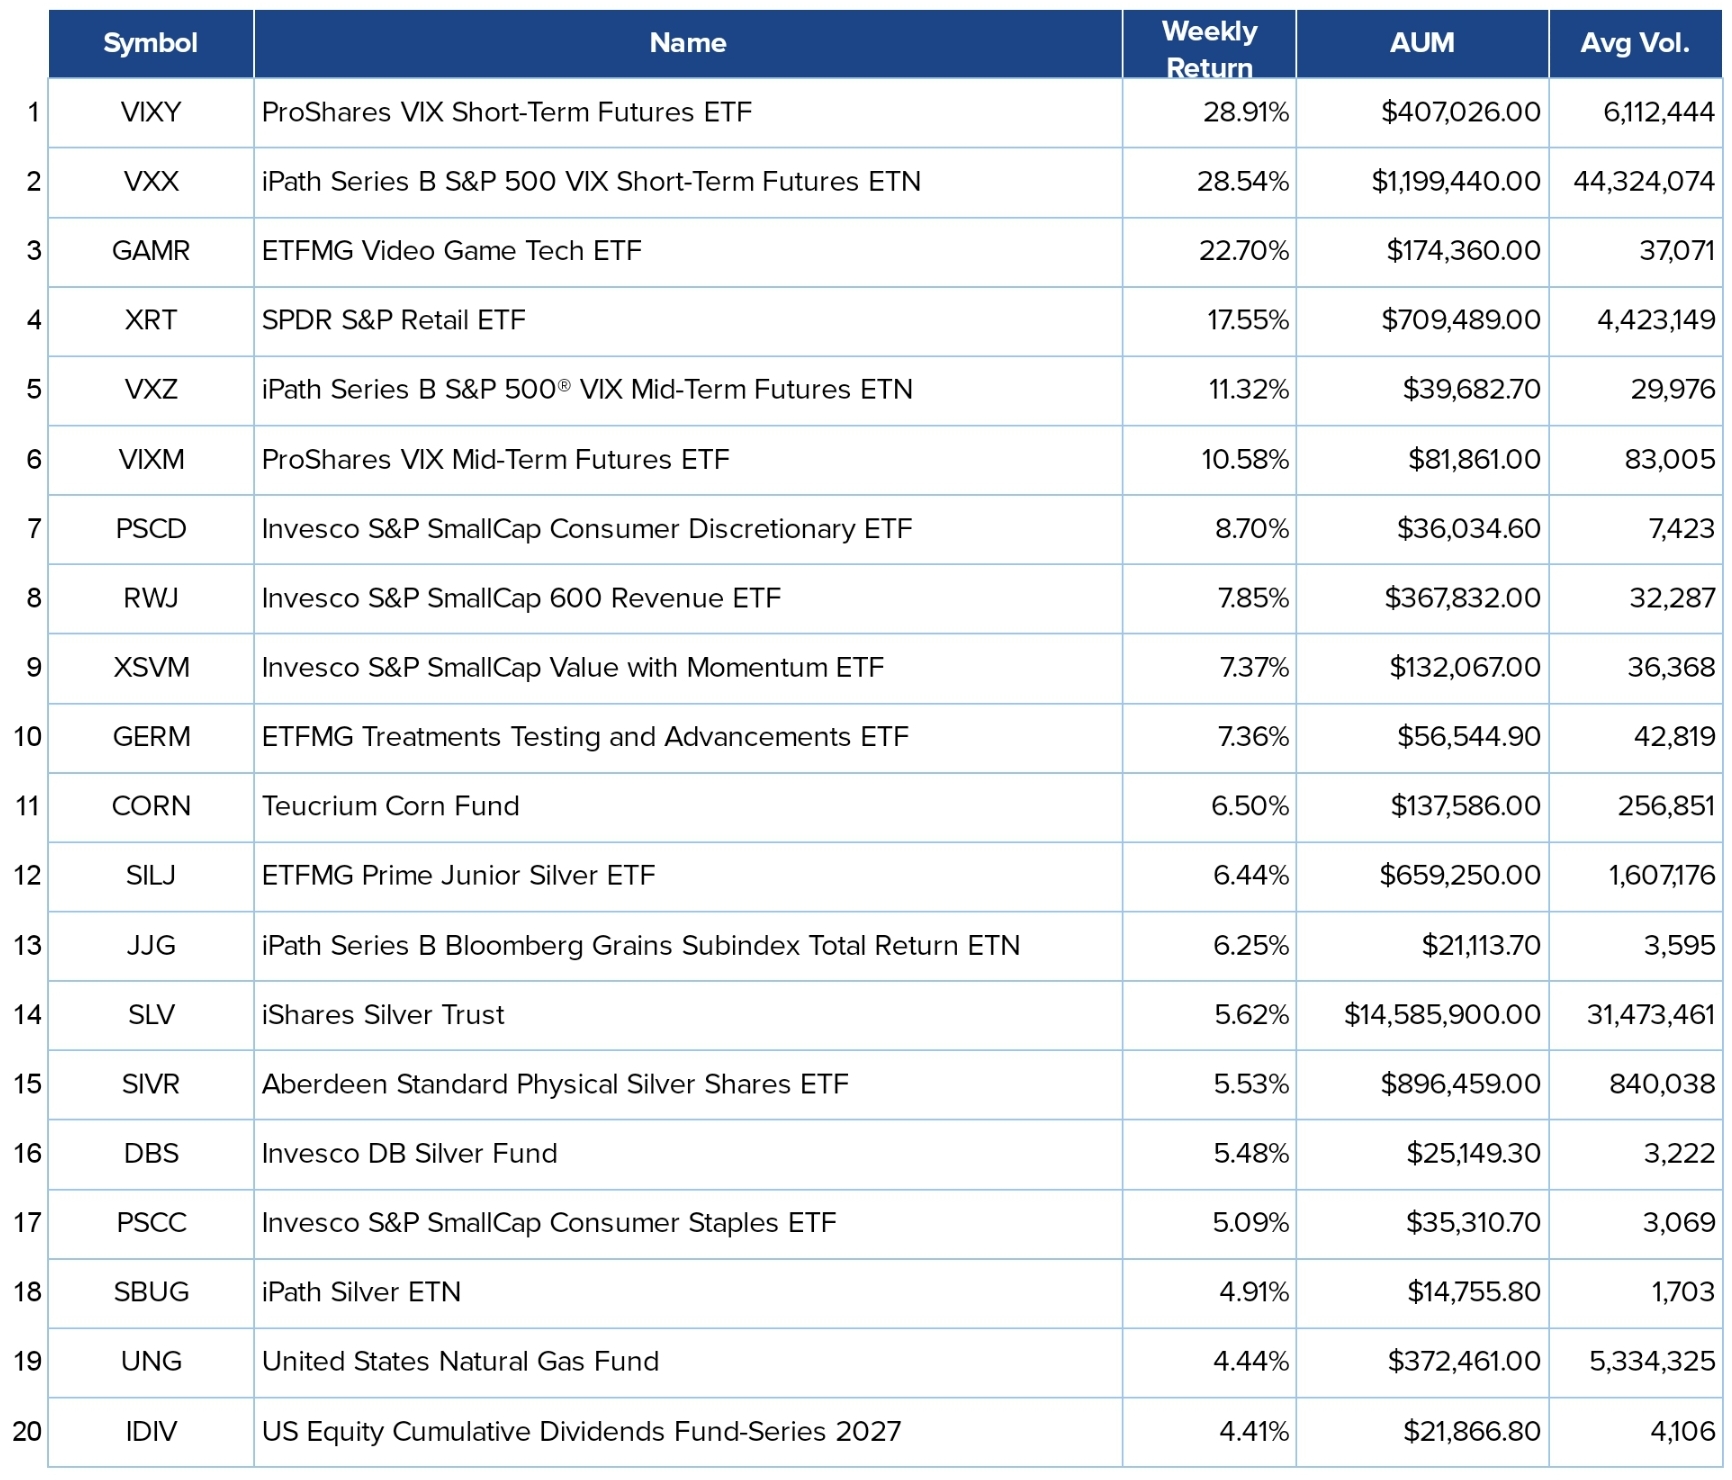Click the 11.32% weekly return value

pyautogui.click(x=1249, y=389)
